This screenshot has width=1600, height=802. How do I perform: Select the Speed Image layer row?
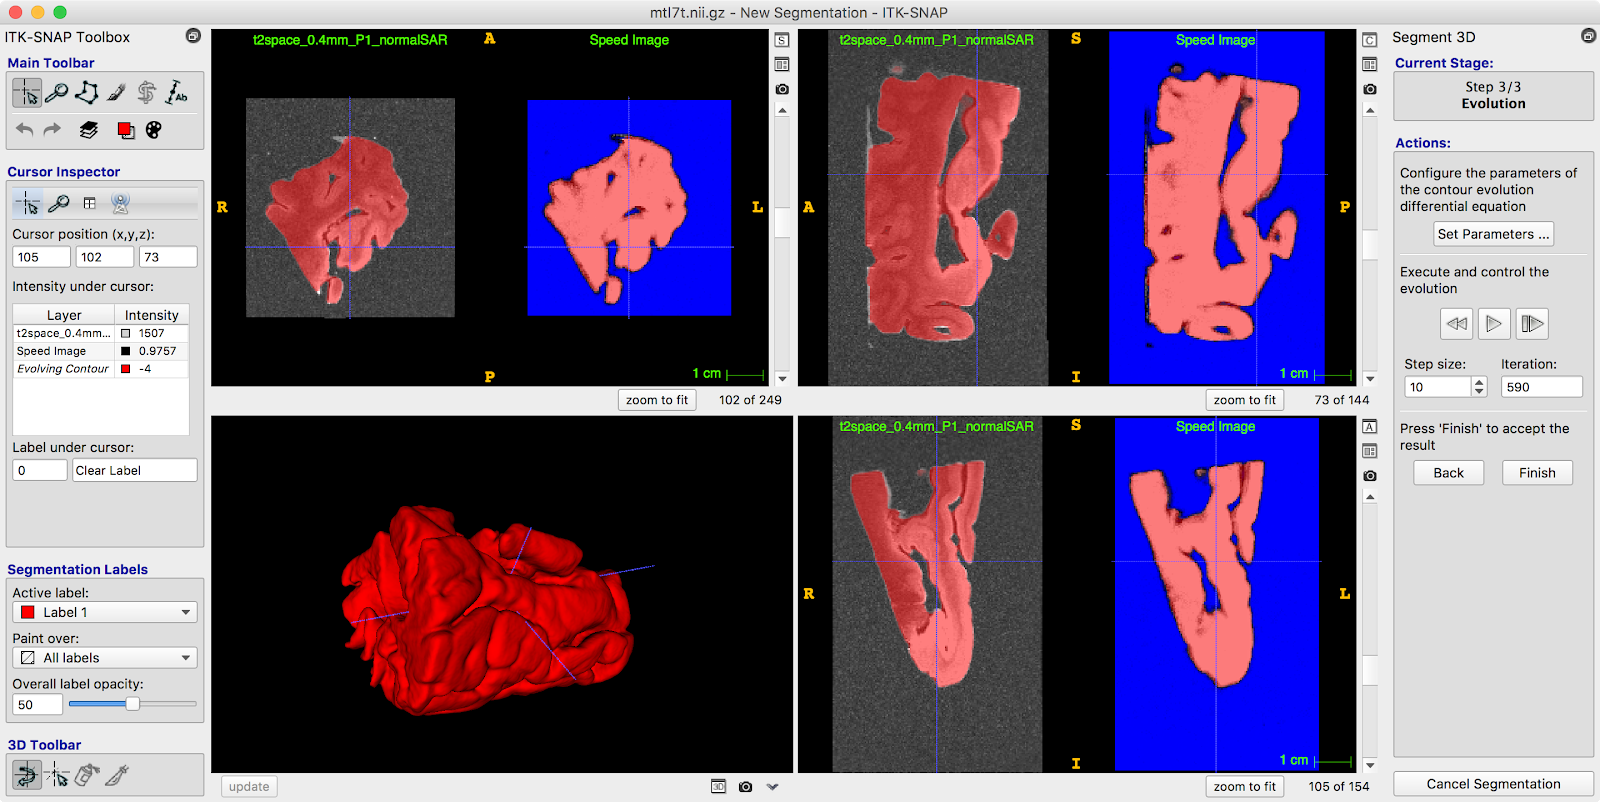101,351
